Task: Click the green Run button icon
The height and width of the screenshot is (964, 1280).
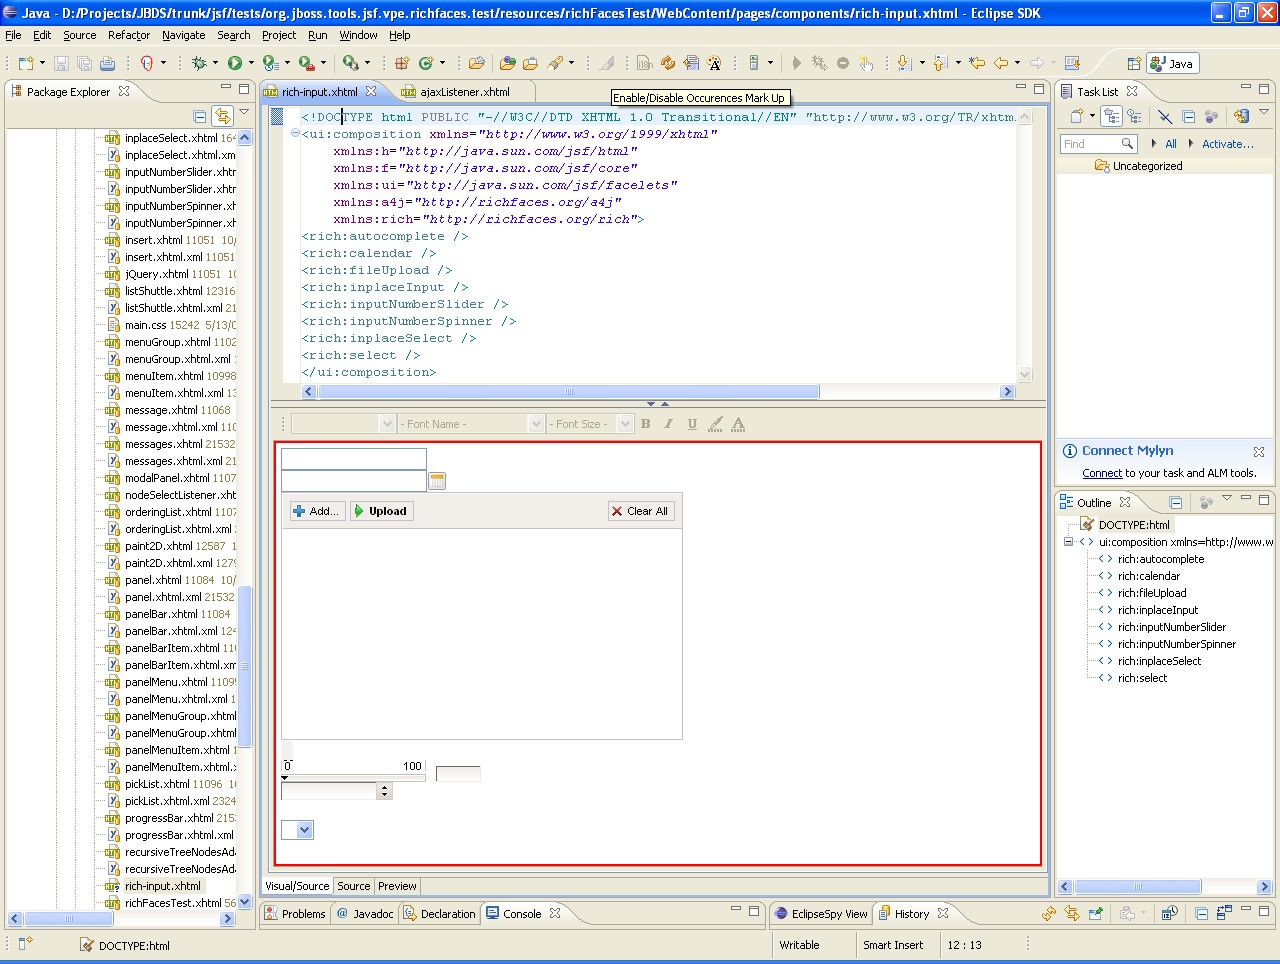Action: (235, 63)
